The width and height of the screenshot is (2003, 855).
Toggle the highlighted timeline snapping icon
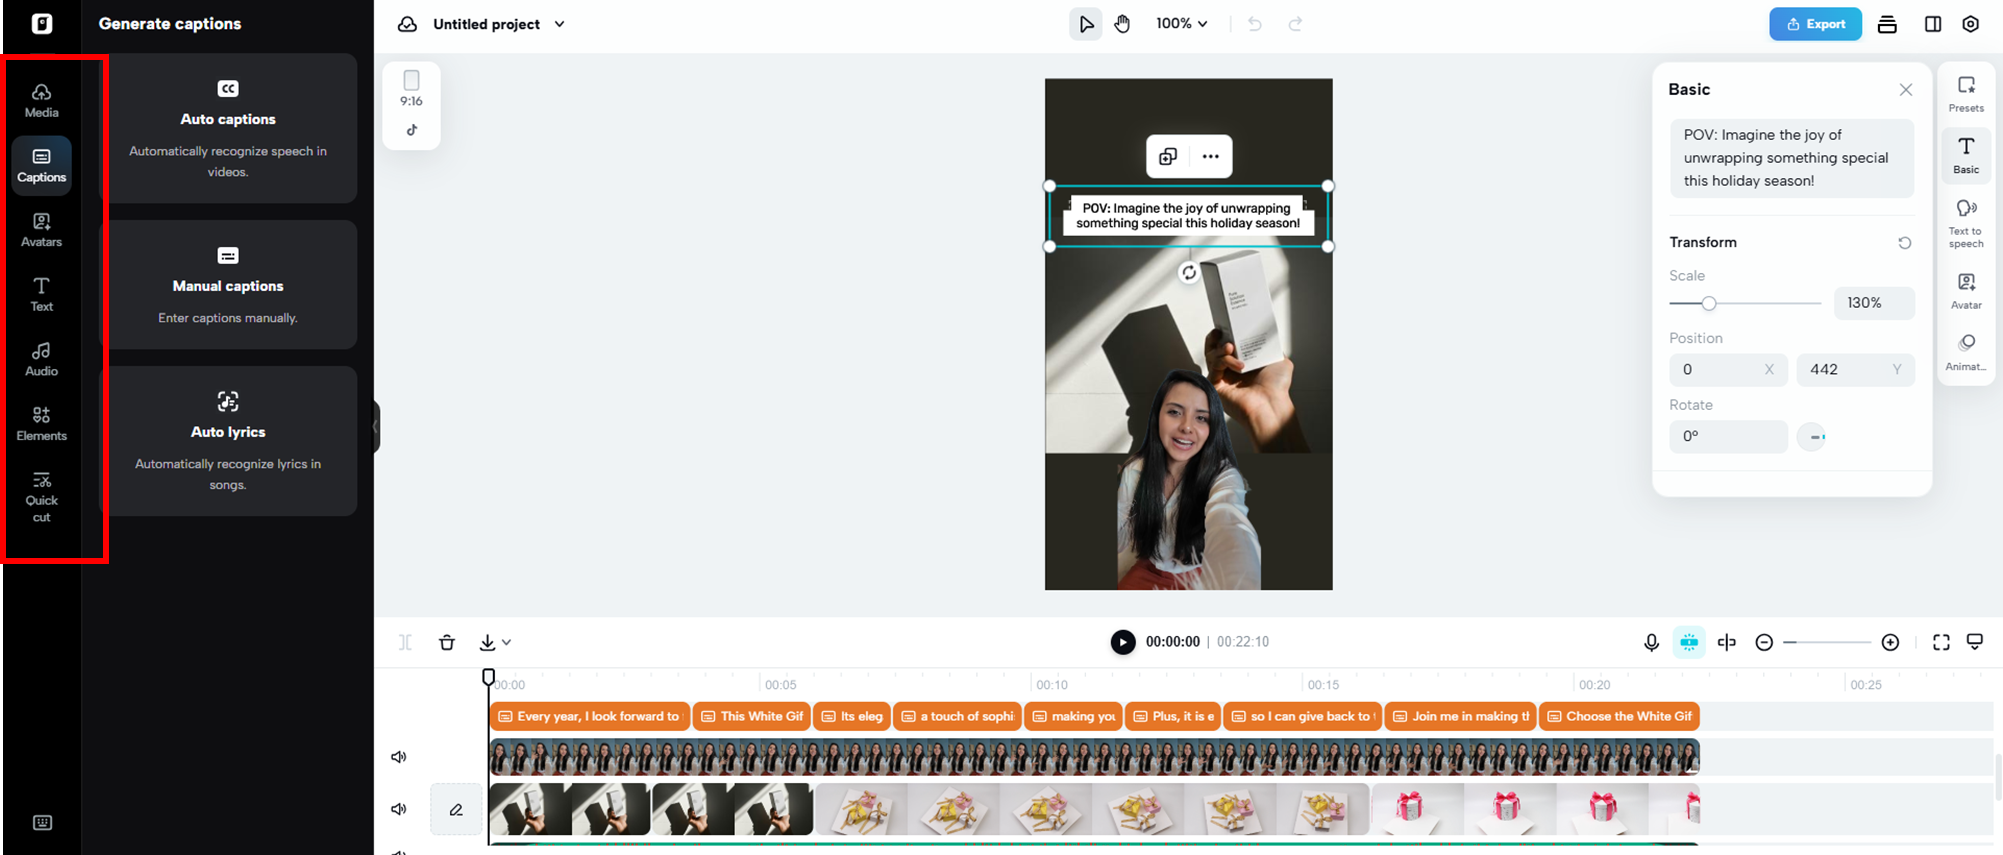coord(1689,642)
